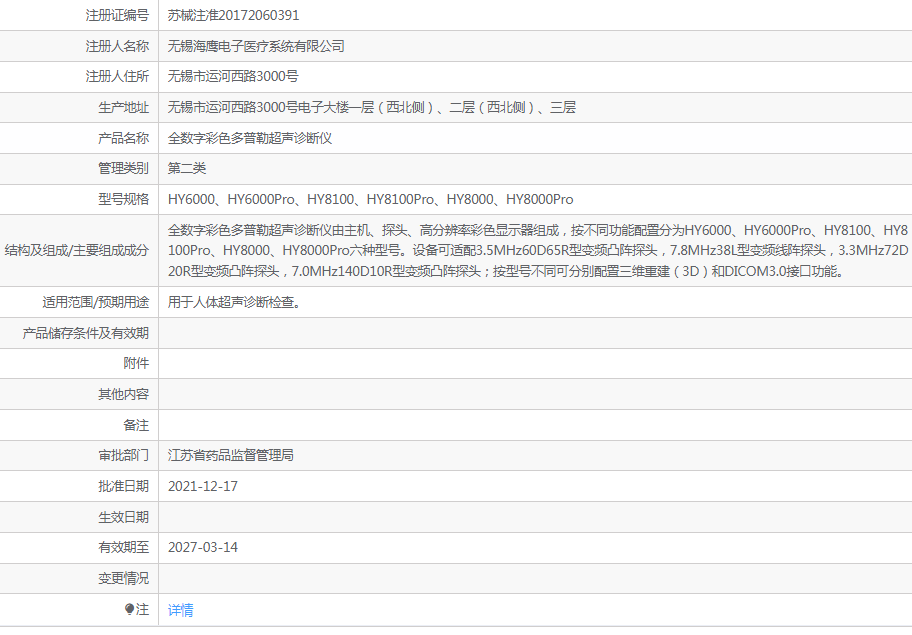Click the 产品储存条件及有效期 label
Image resolution: width=912 pixels, height=635 pixels.
click(x=86, y=333)
